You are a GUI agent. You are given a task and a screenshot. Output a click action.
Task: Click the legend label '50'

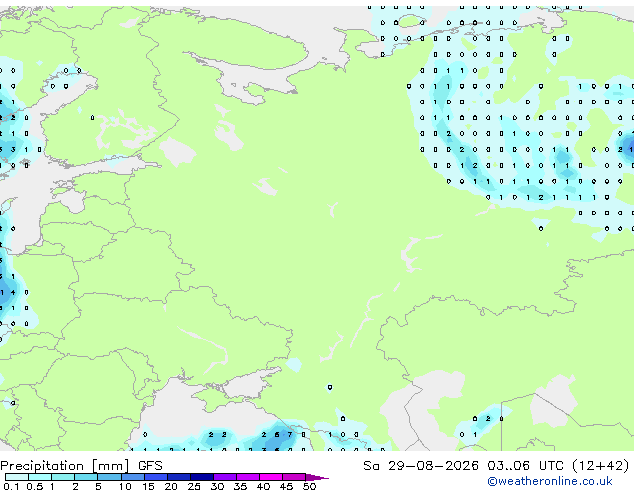309,486
